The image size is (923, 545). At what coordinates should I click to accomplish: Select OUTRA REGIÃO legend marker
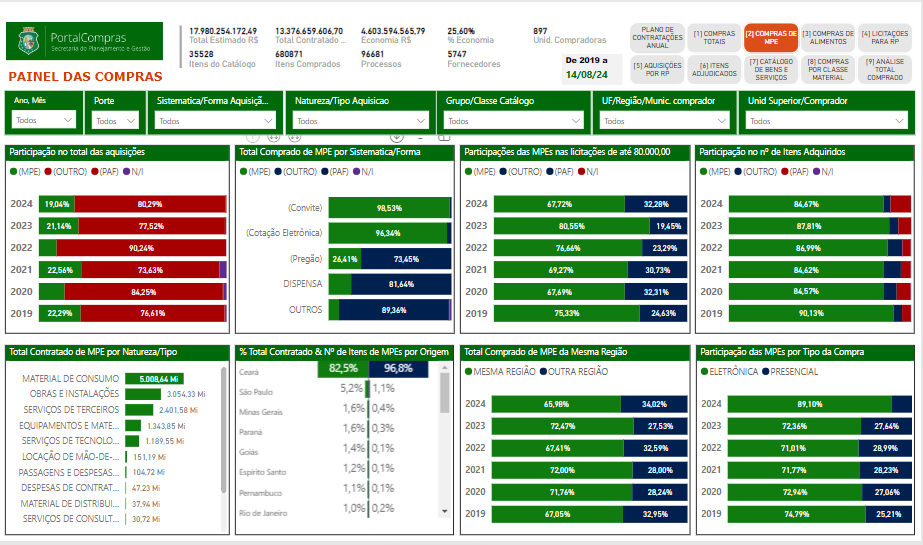click(x=543, y=372)
